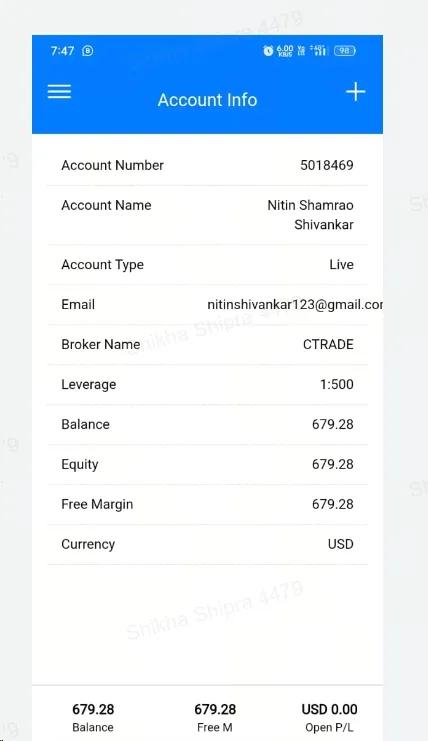The height and width of the screenshot is (741, 428).
Task: Select the Broker Name CTRADE row
Action: (207, 344)
